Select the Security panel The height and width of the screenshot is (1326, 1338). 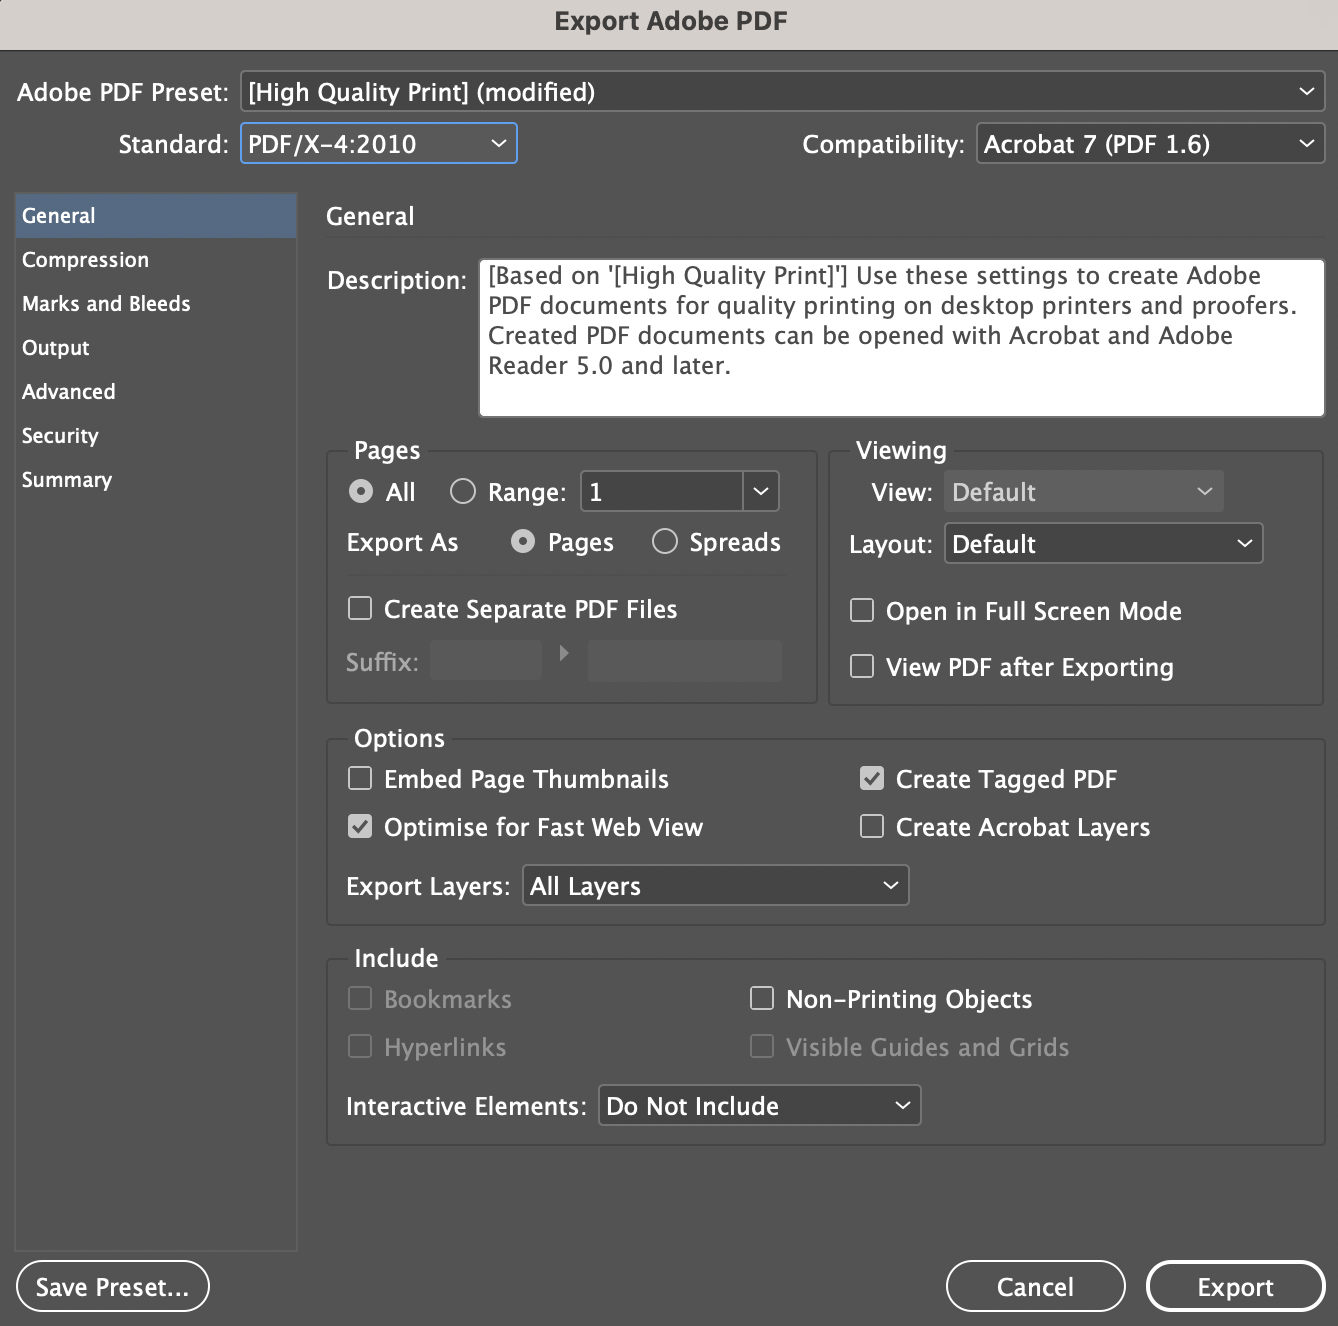coord(60,435)
